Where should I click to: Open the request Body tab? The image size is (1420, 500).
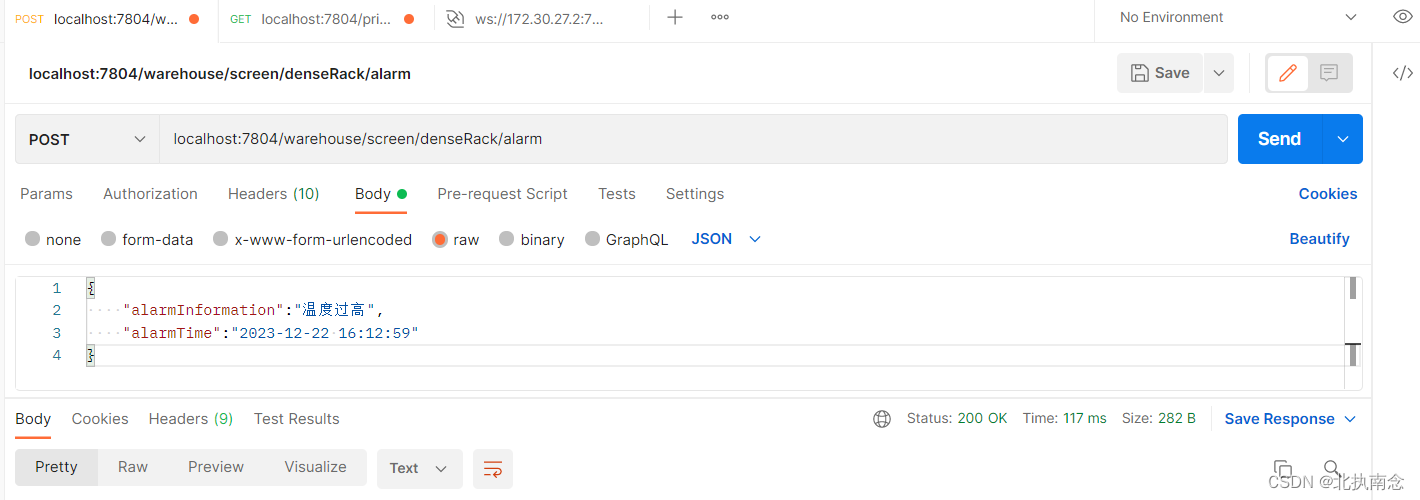click(x=380, y=194)
